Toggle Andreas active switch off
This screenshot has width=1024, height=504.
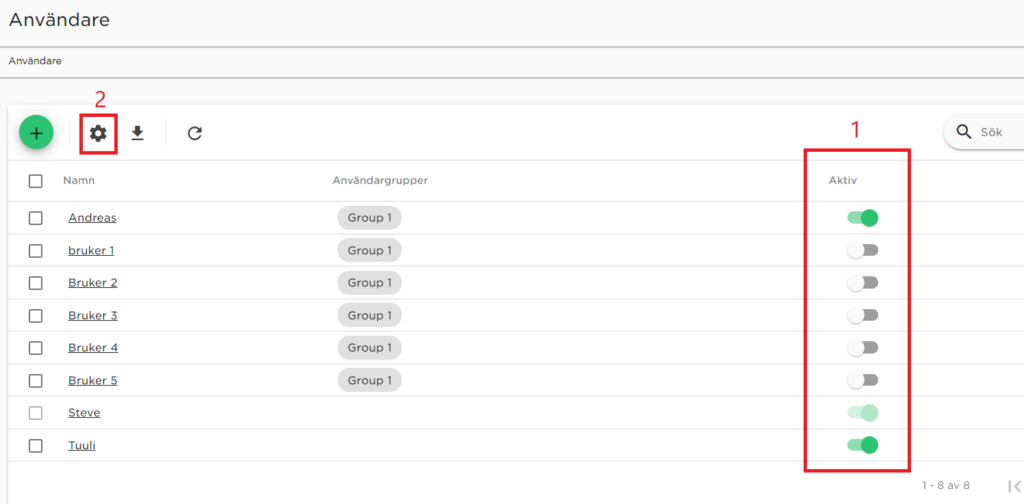(x=862, y=218)
